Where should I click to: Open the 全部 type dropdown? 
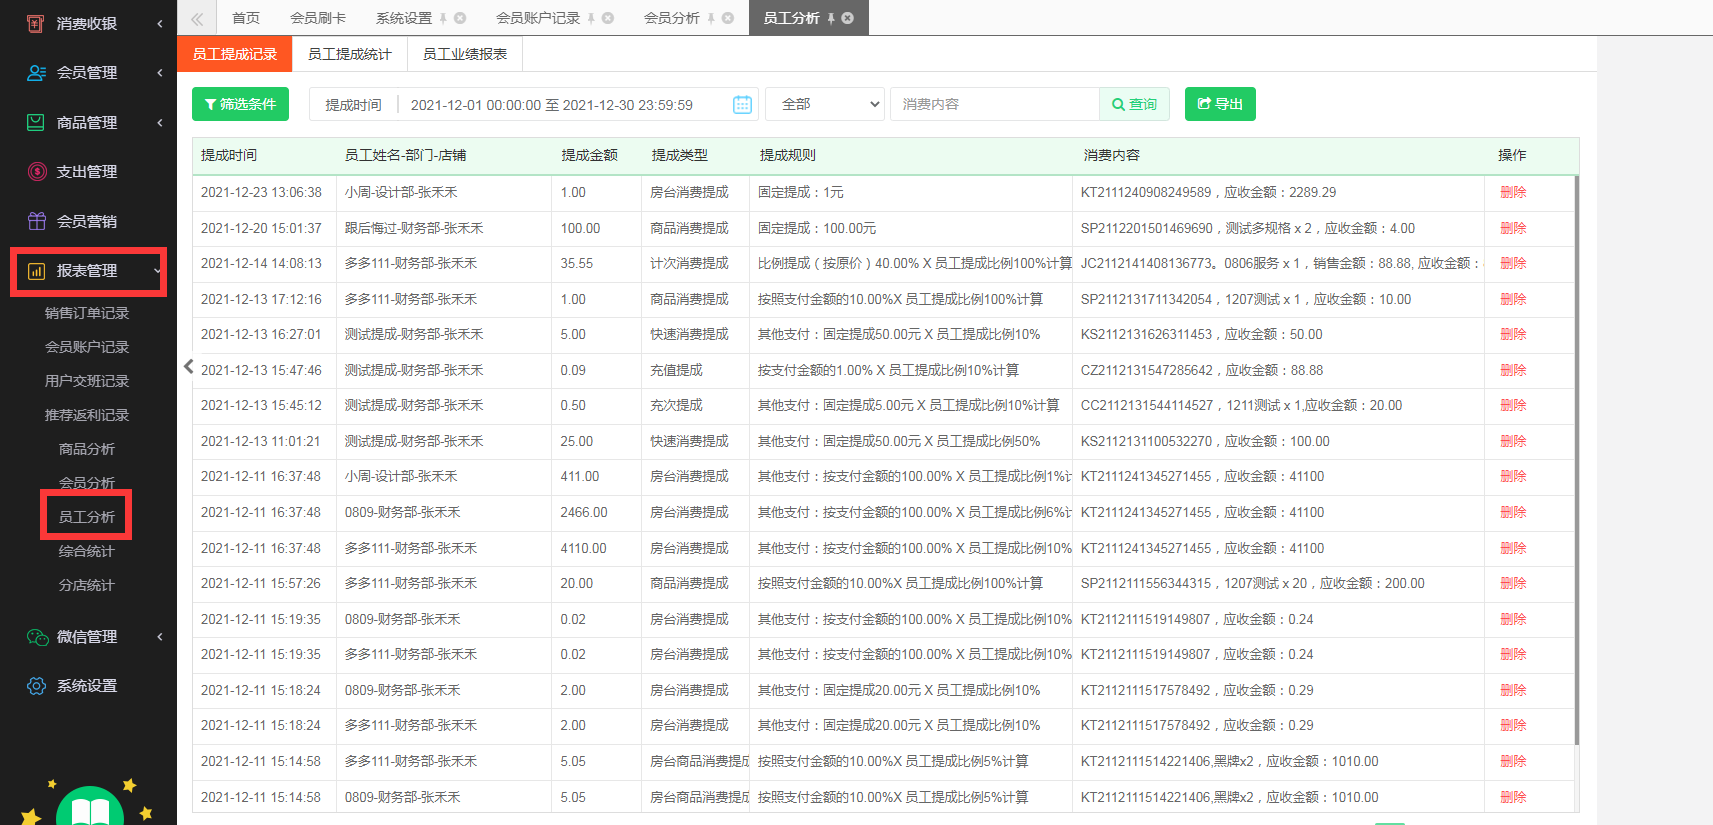click(x=825, y=104)
